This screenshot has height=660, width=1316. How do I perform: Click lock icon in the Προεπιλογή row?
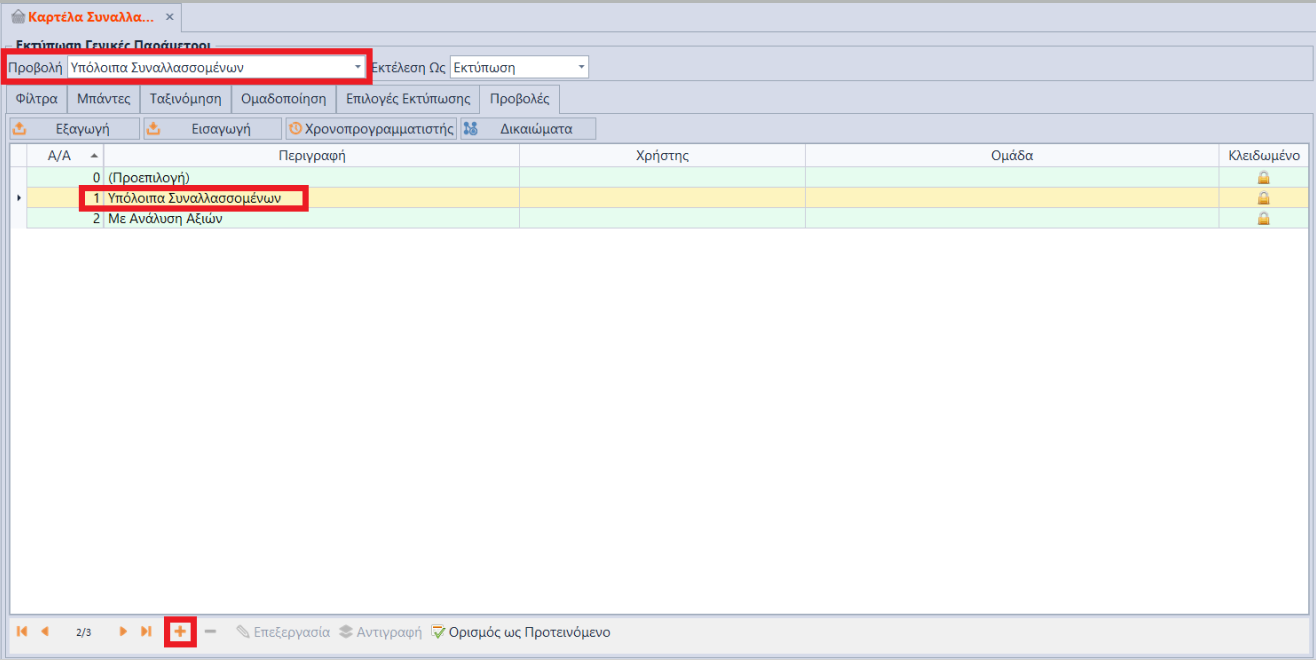tap(1263, 178)
